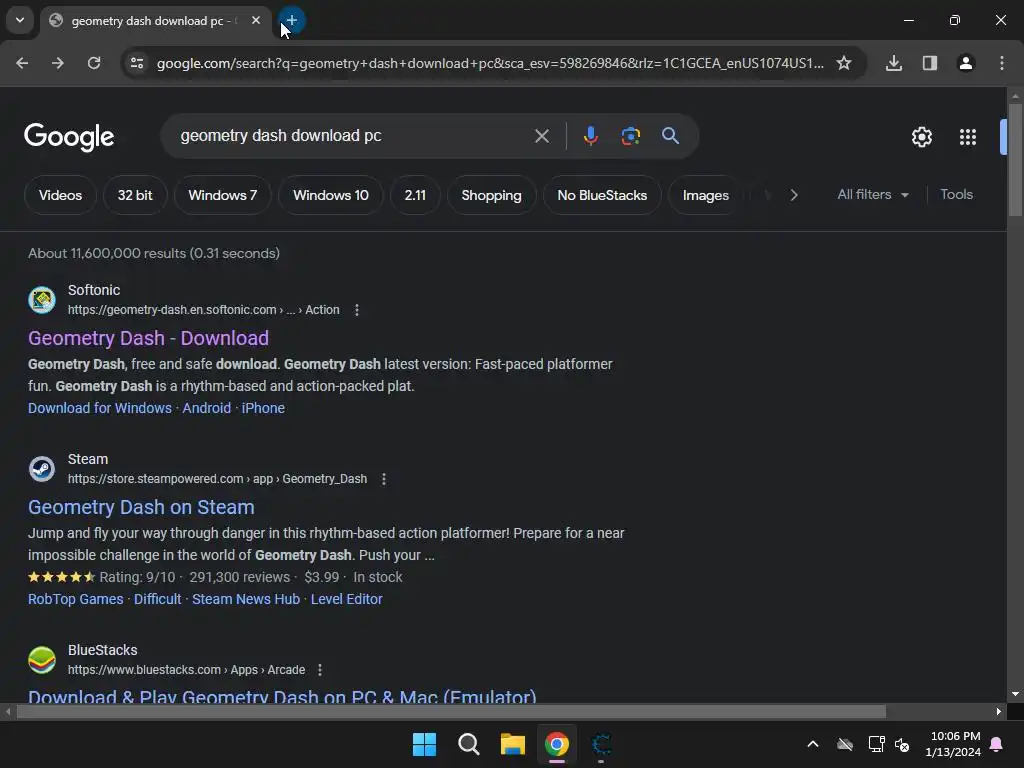Viewport: 1024px width, 768px height.
Task: Click the BlueStacks site favicon
Action: [42, 660]
